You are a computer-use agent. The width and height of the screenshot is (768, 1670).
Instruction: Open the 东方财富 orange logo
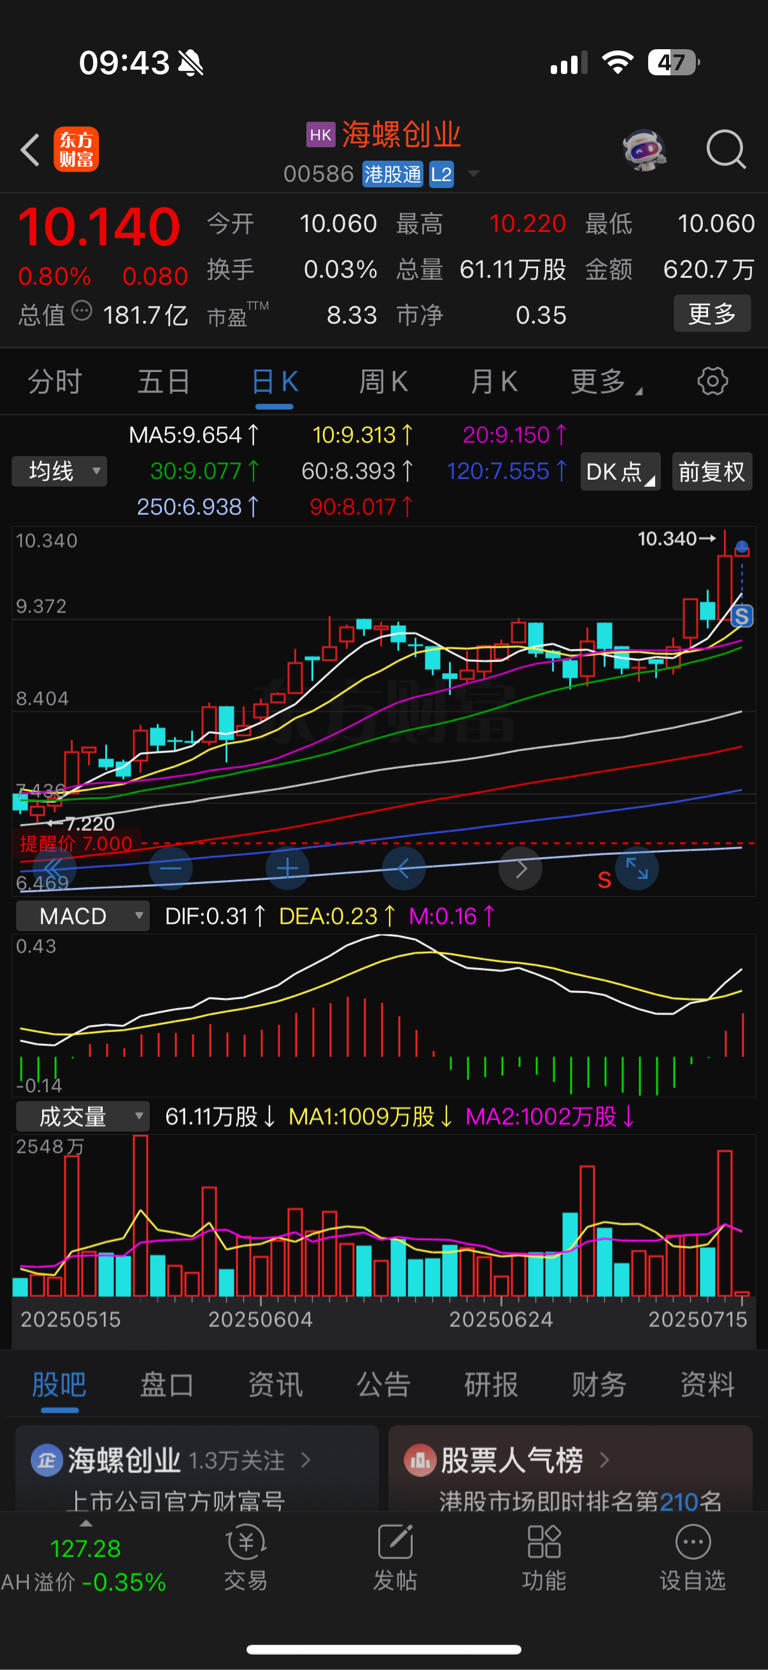tap(76, 150)
